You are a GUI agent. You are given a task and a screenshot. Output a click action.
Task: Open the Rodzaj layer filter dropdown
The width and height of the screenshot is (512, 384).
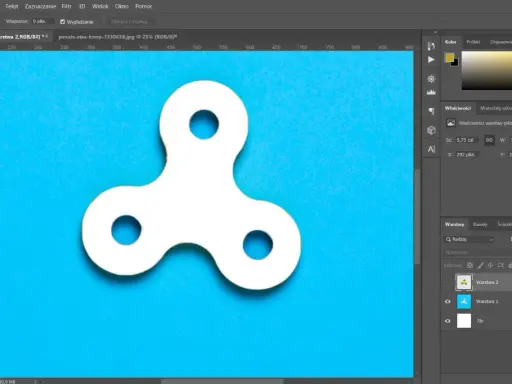[x=469, y=239]
